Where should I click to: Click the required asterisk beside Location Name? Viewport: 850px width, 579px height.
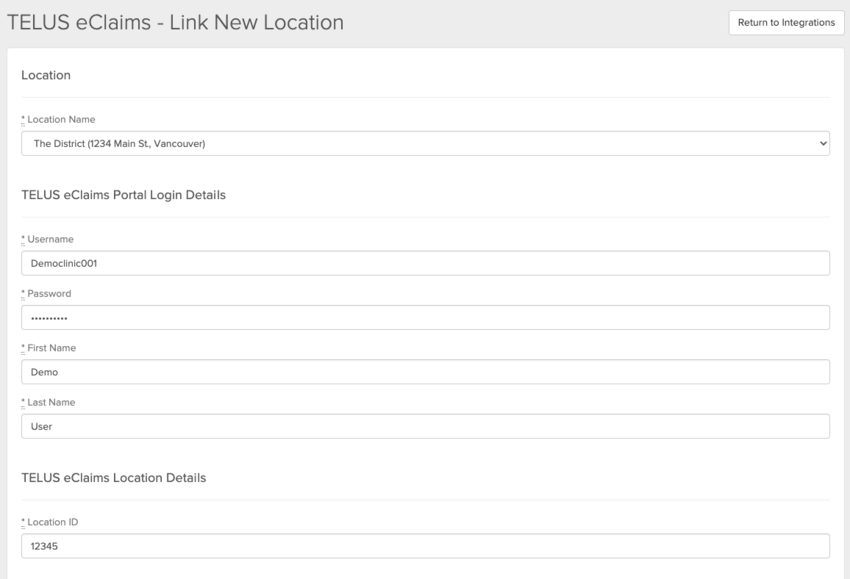coord(23,120)
